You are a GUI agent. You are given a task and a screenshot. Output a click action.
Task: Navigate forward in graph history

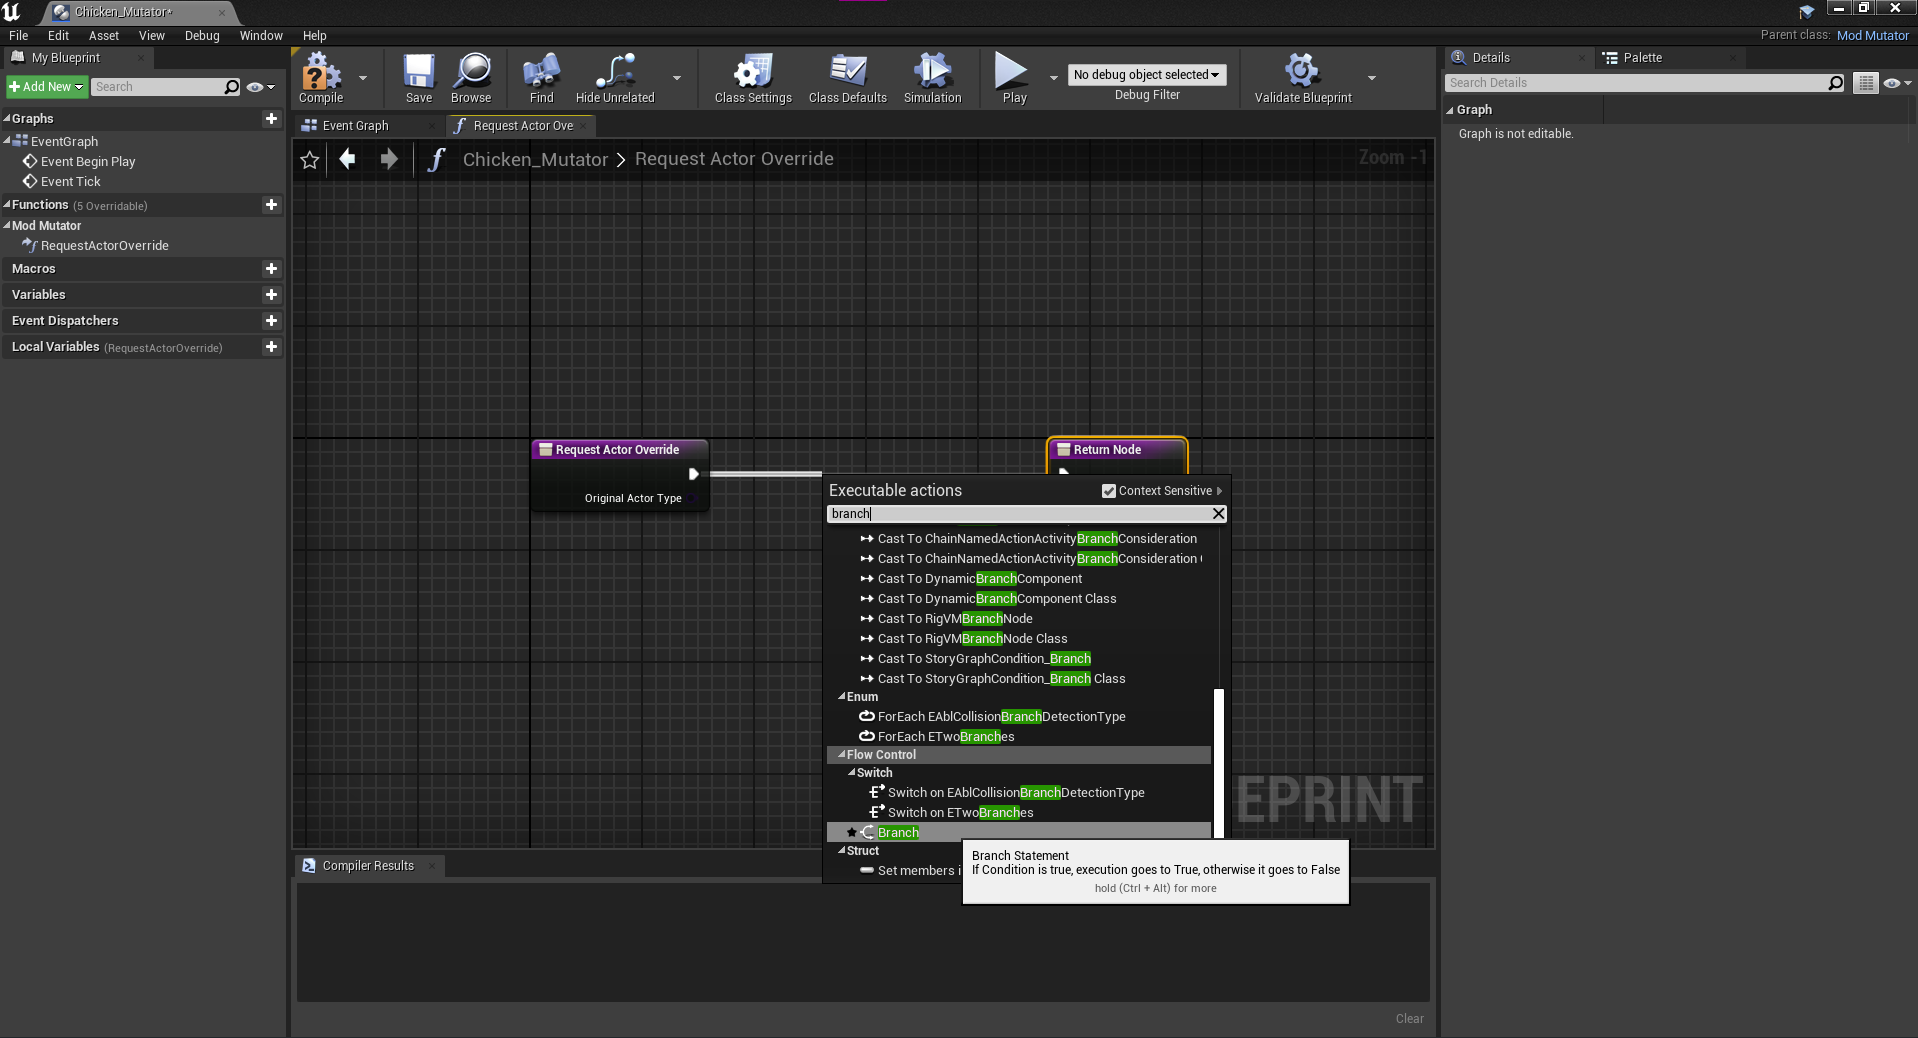tap(389, 159)
